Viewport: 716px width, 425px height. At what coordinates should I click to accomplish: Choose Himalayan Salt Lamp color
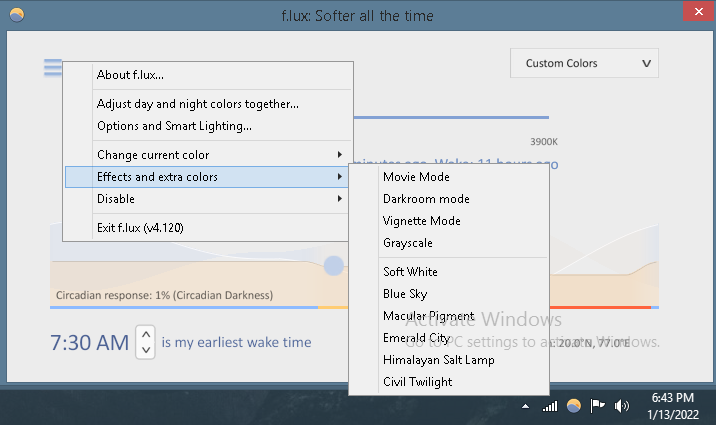pos(449,360)
